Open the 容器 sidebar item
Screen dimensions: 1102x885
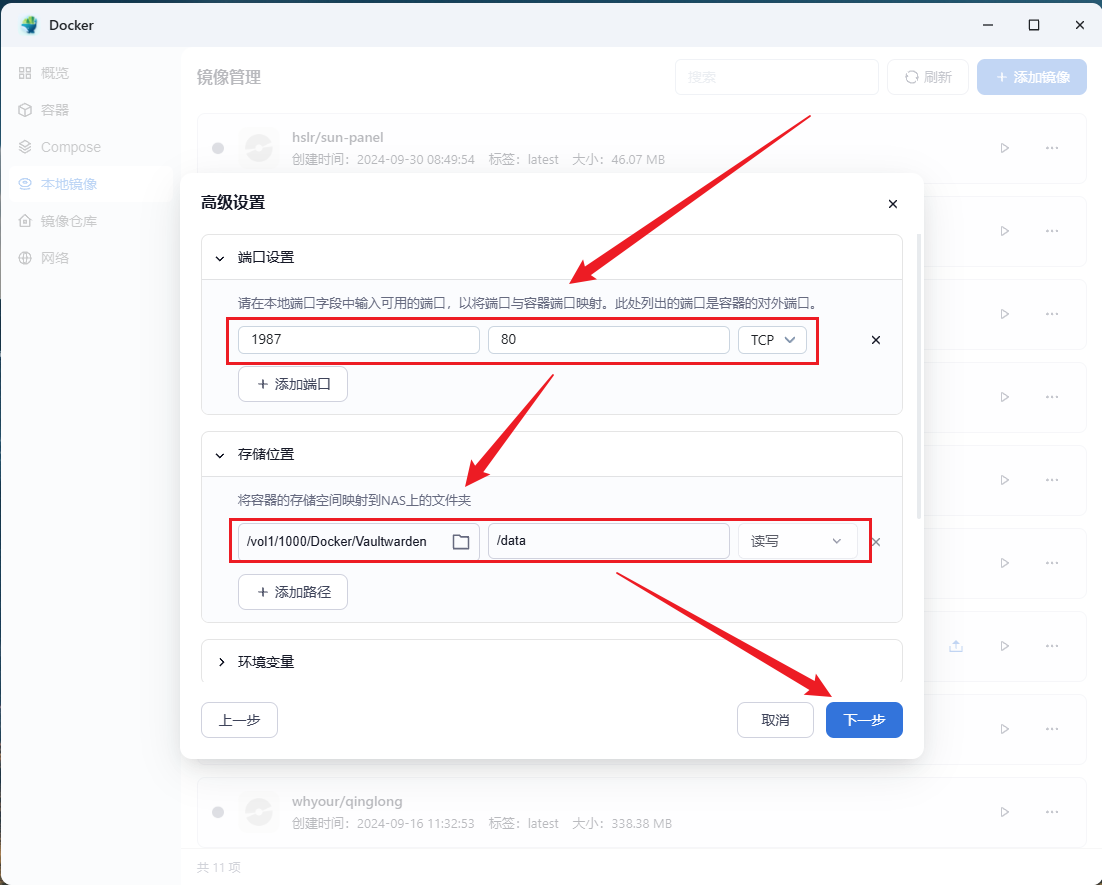(x=55, y=110)
